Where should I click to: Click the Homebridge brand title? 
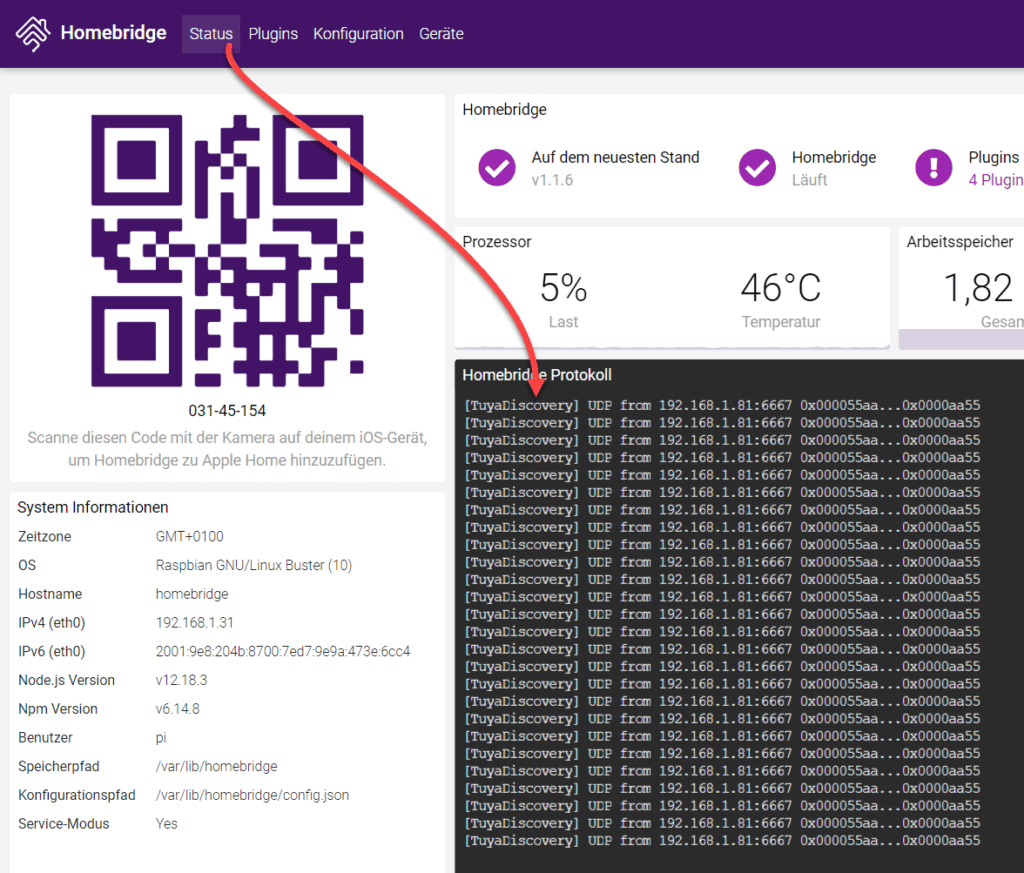pyautogui.click(x=114, y=33)
